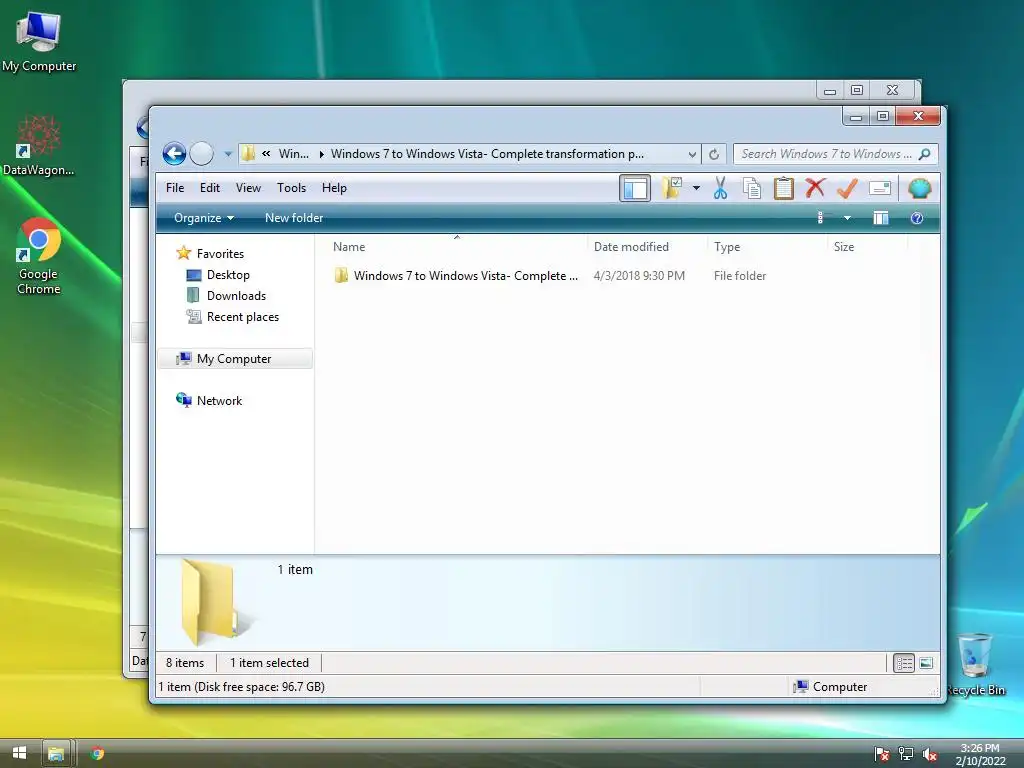Expand the dropdown next to folder options icon
The image size is (1024, 768).
(x=696, y=188)
